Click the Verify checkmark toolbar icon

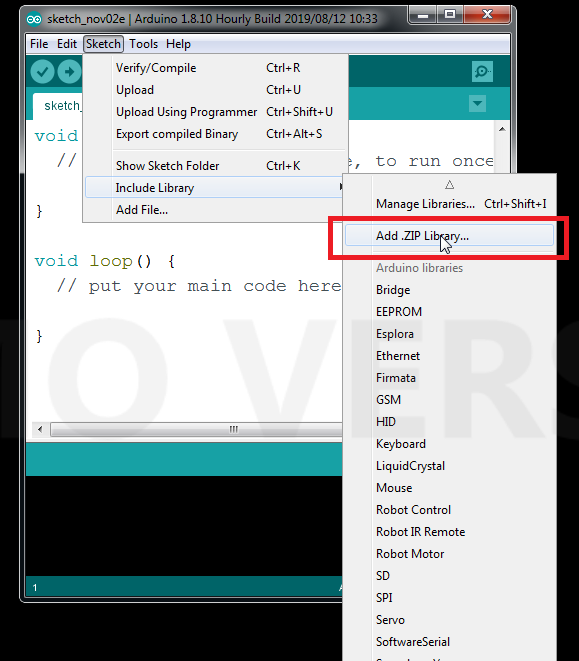pyautogui.click(x=42, y=72)
